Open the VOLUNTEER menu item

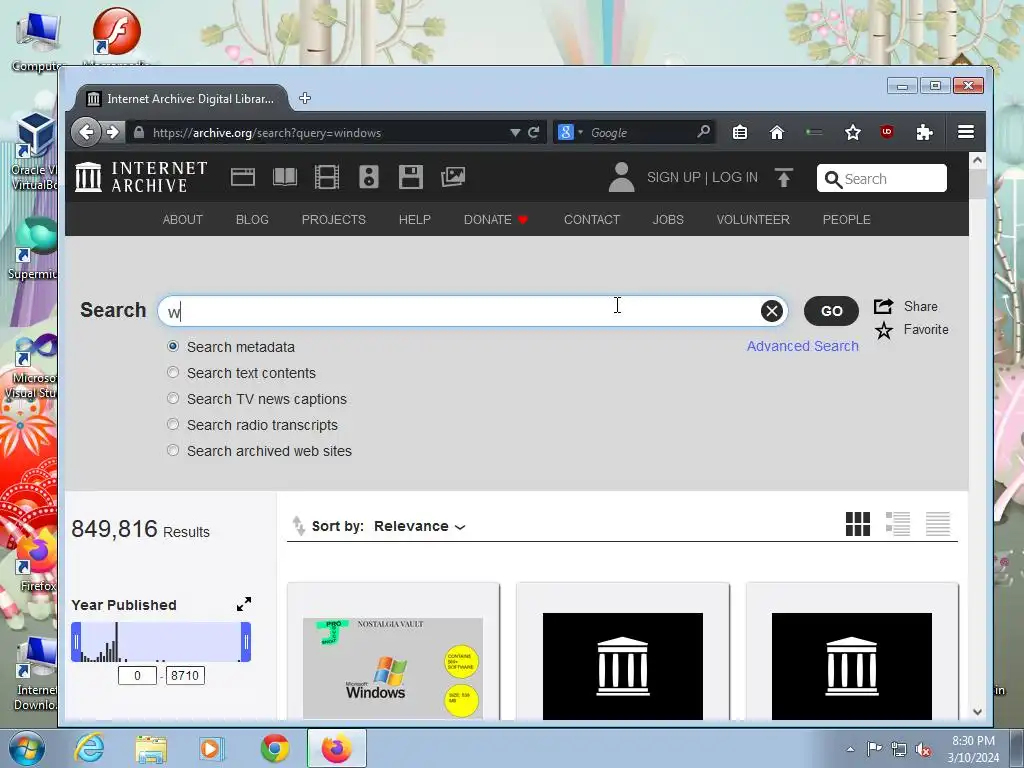753,219
